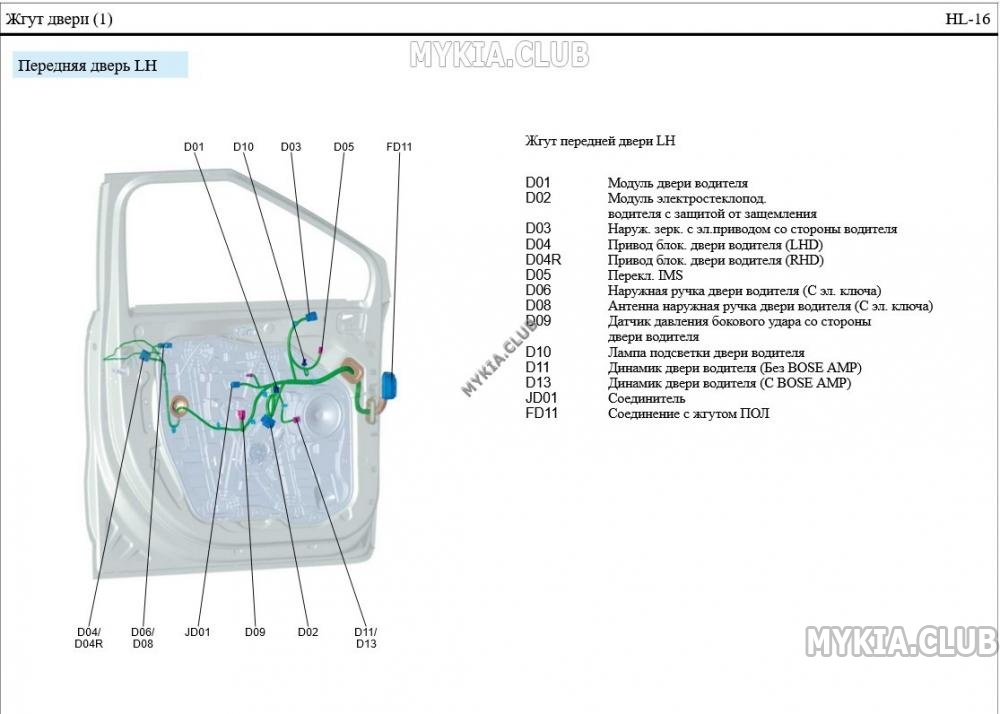Screen dimensions: 1000x714
Task: Open the MYKIA.CLUB watermark at bottom right
Action: [900, 641]
